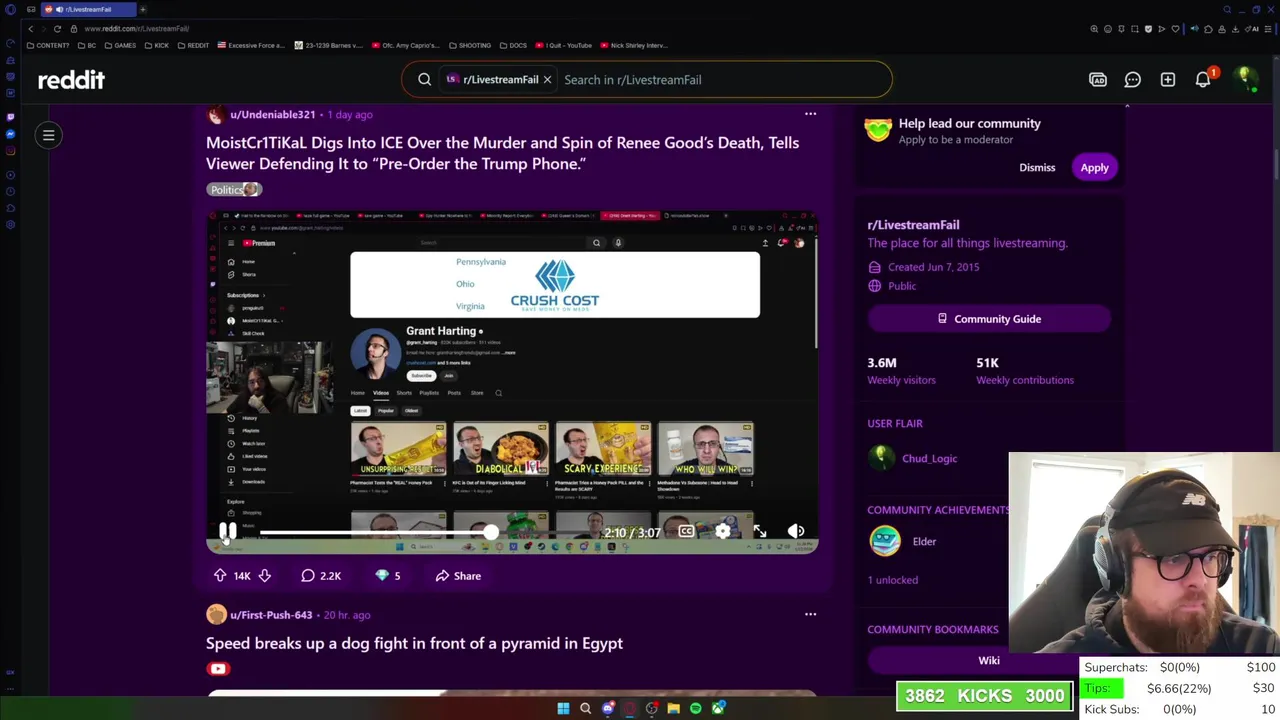Open browser AI assistant button

(1254, 29)
